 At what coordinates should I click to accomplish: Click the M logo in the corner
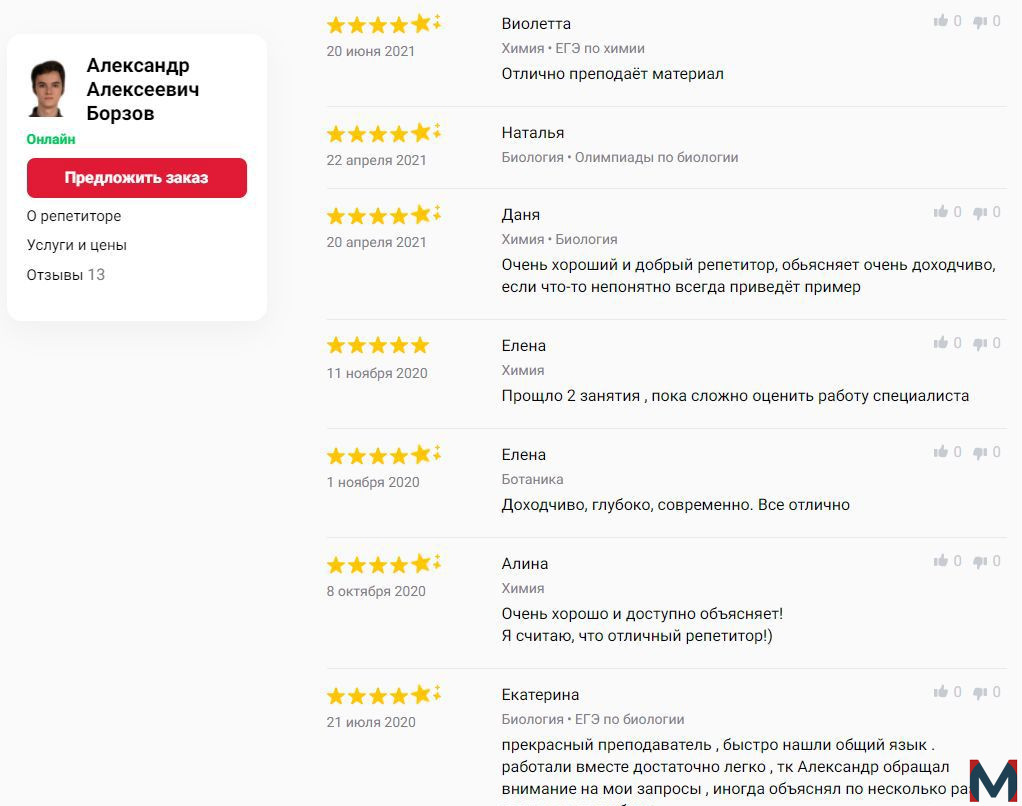[993, 780]
